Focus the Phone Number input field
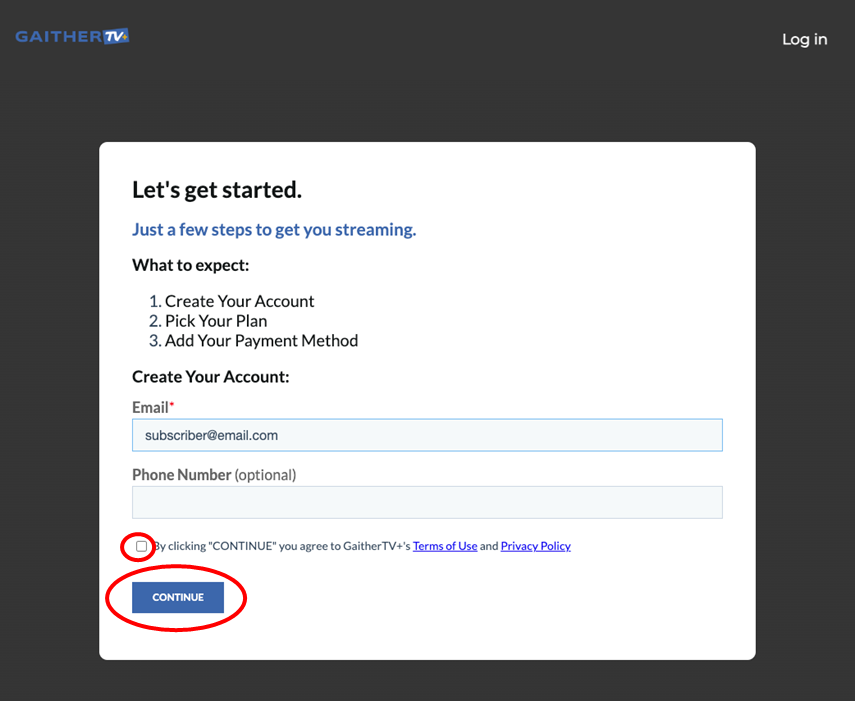 pos(427,502)
